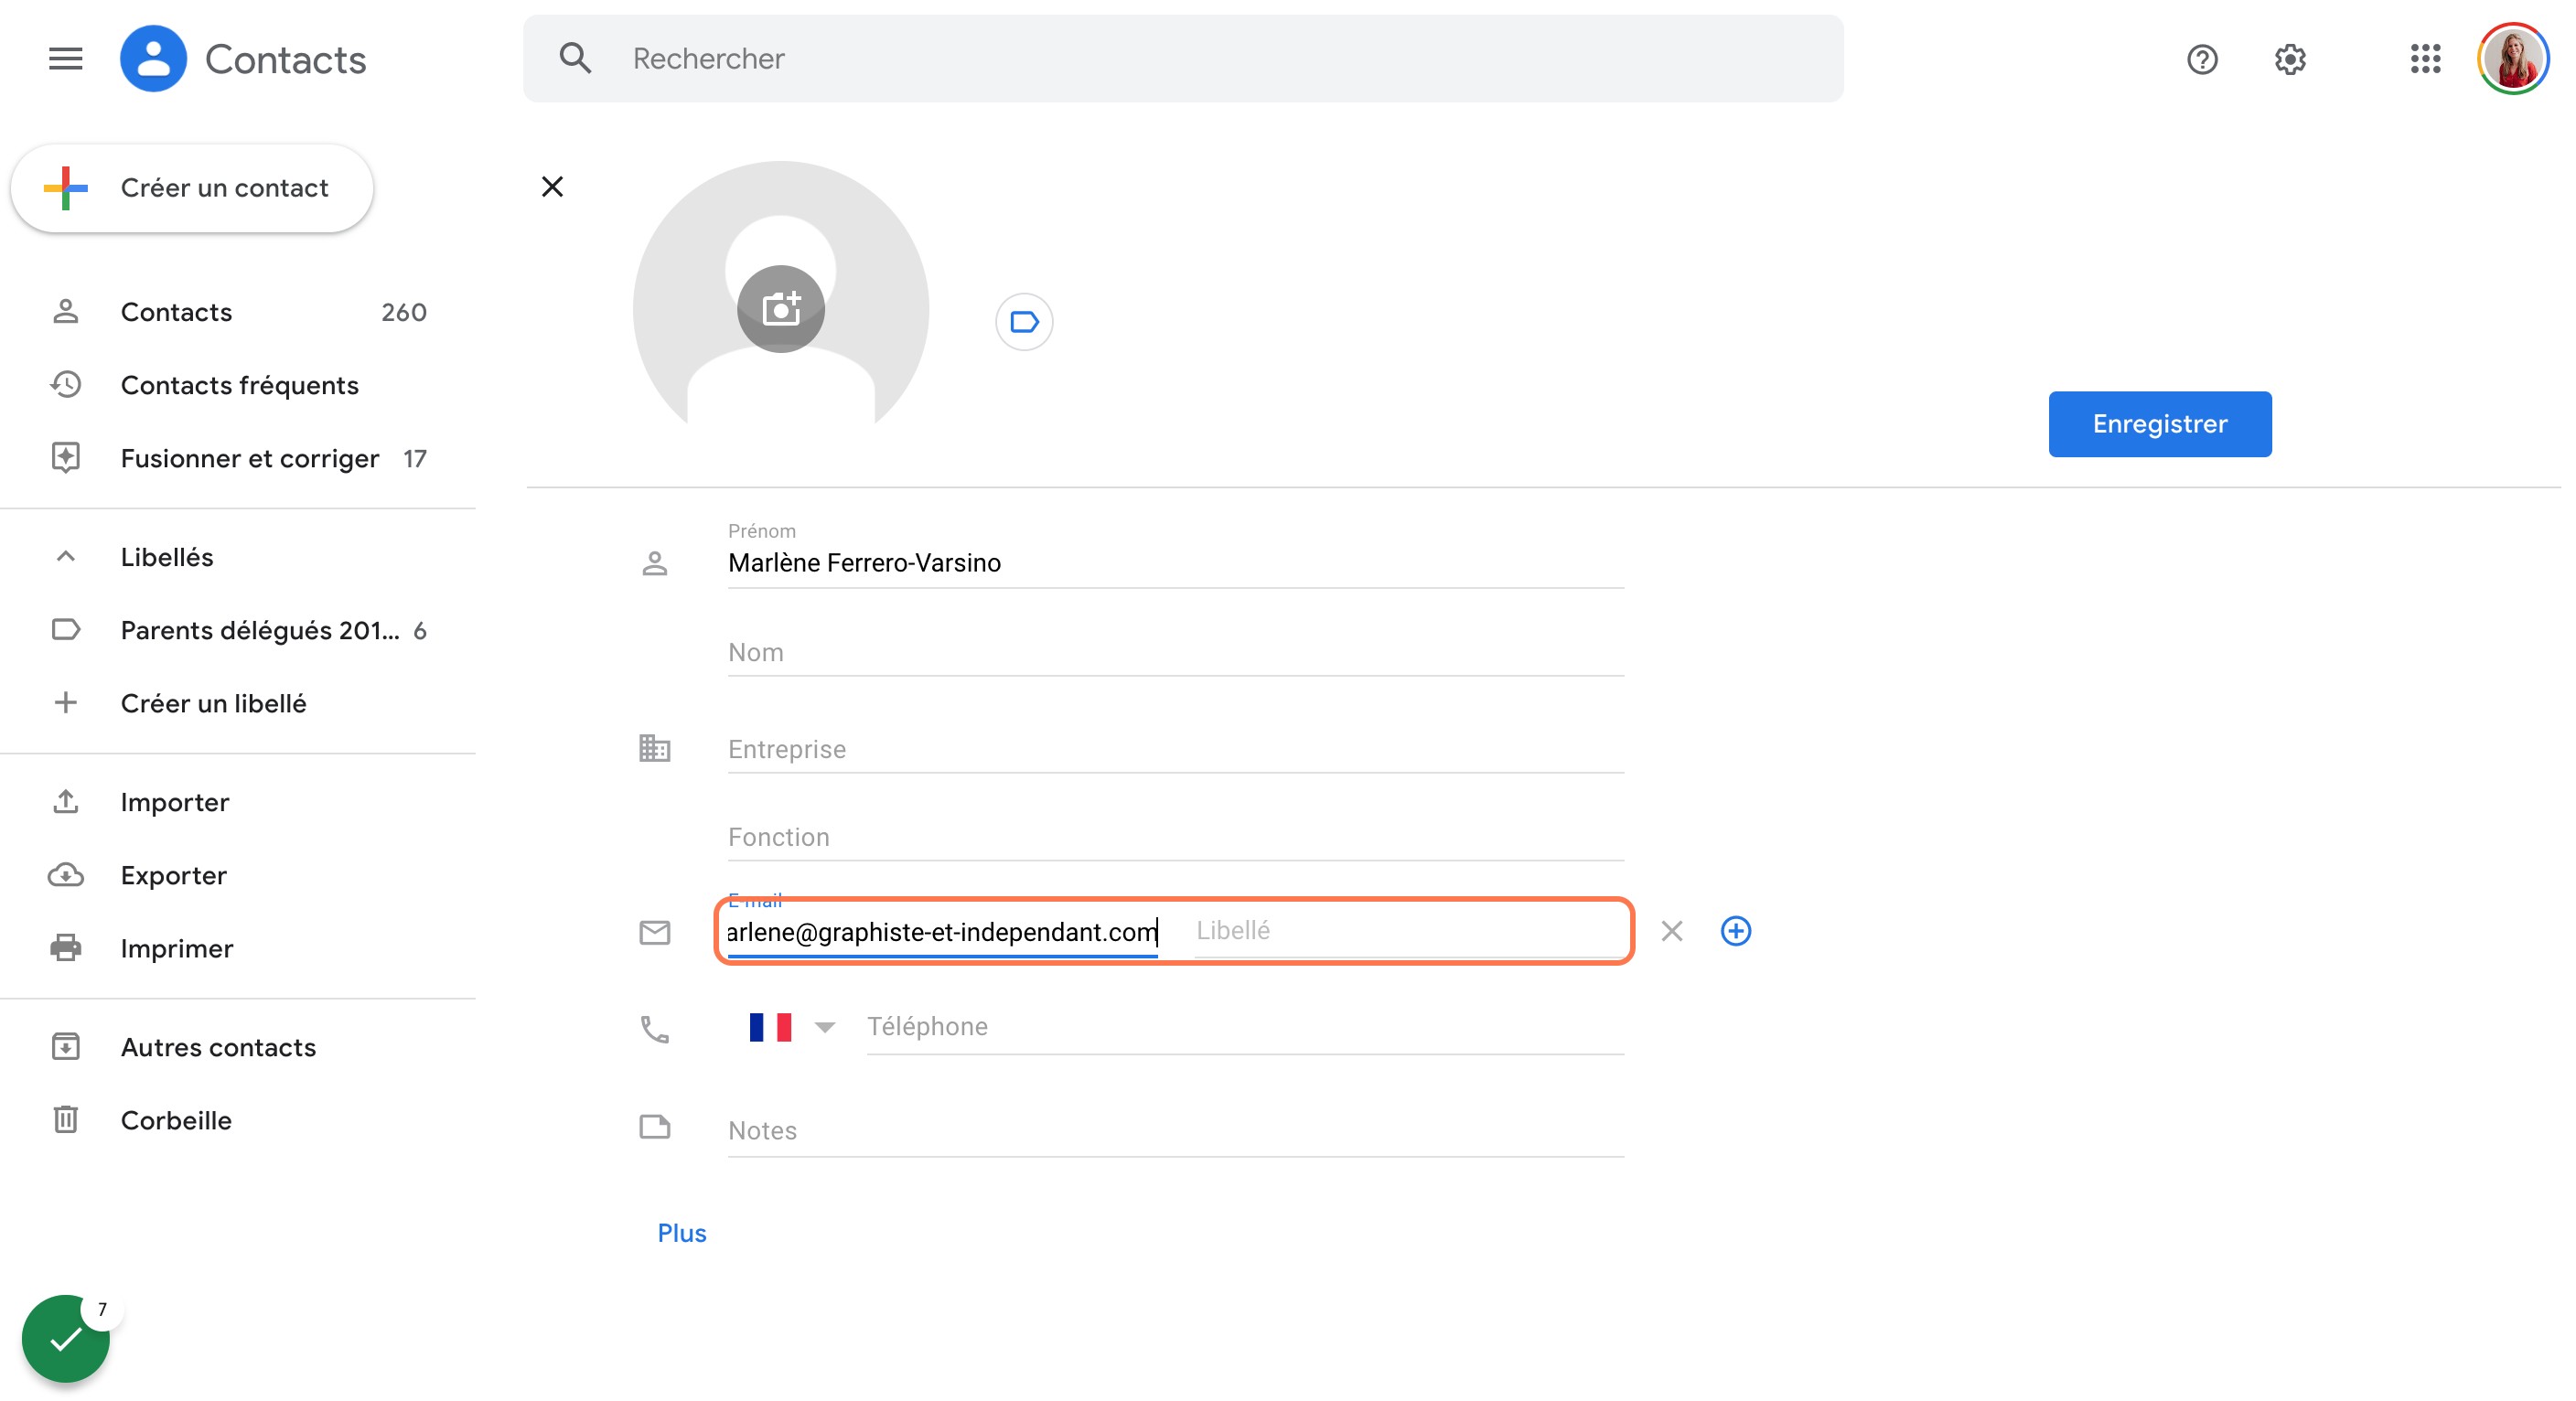This screenshot has width=2576, height=1401.
Task: Save contact with Enregistrer button
Action: (x=2160, y=424)
